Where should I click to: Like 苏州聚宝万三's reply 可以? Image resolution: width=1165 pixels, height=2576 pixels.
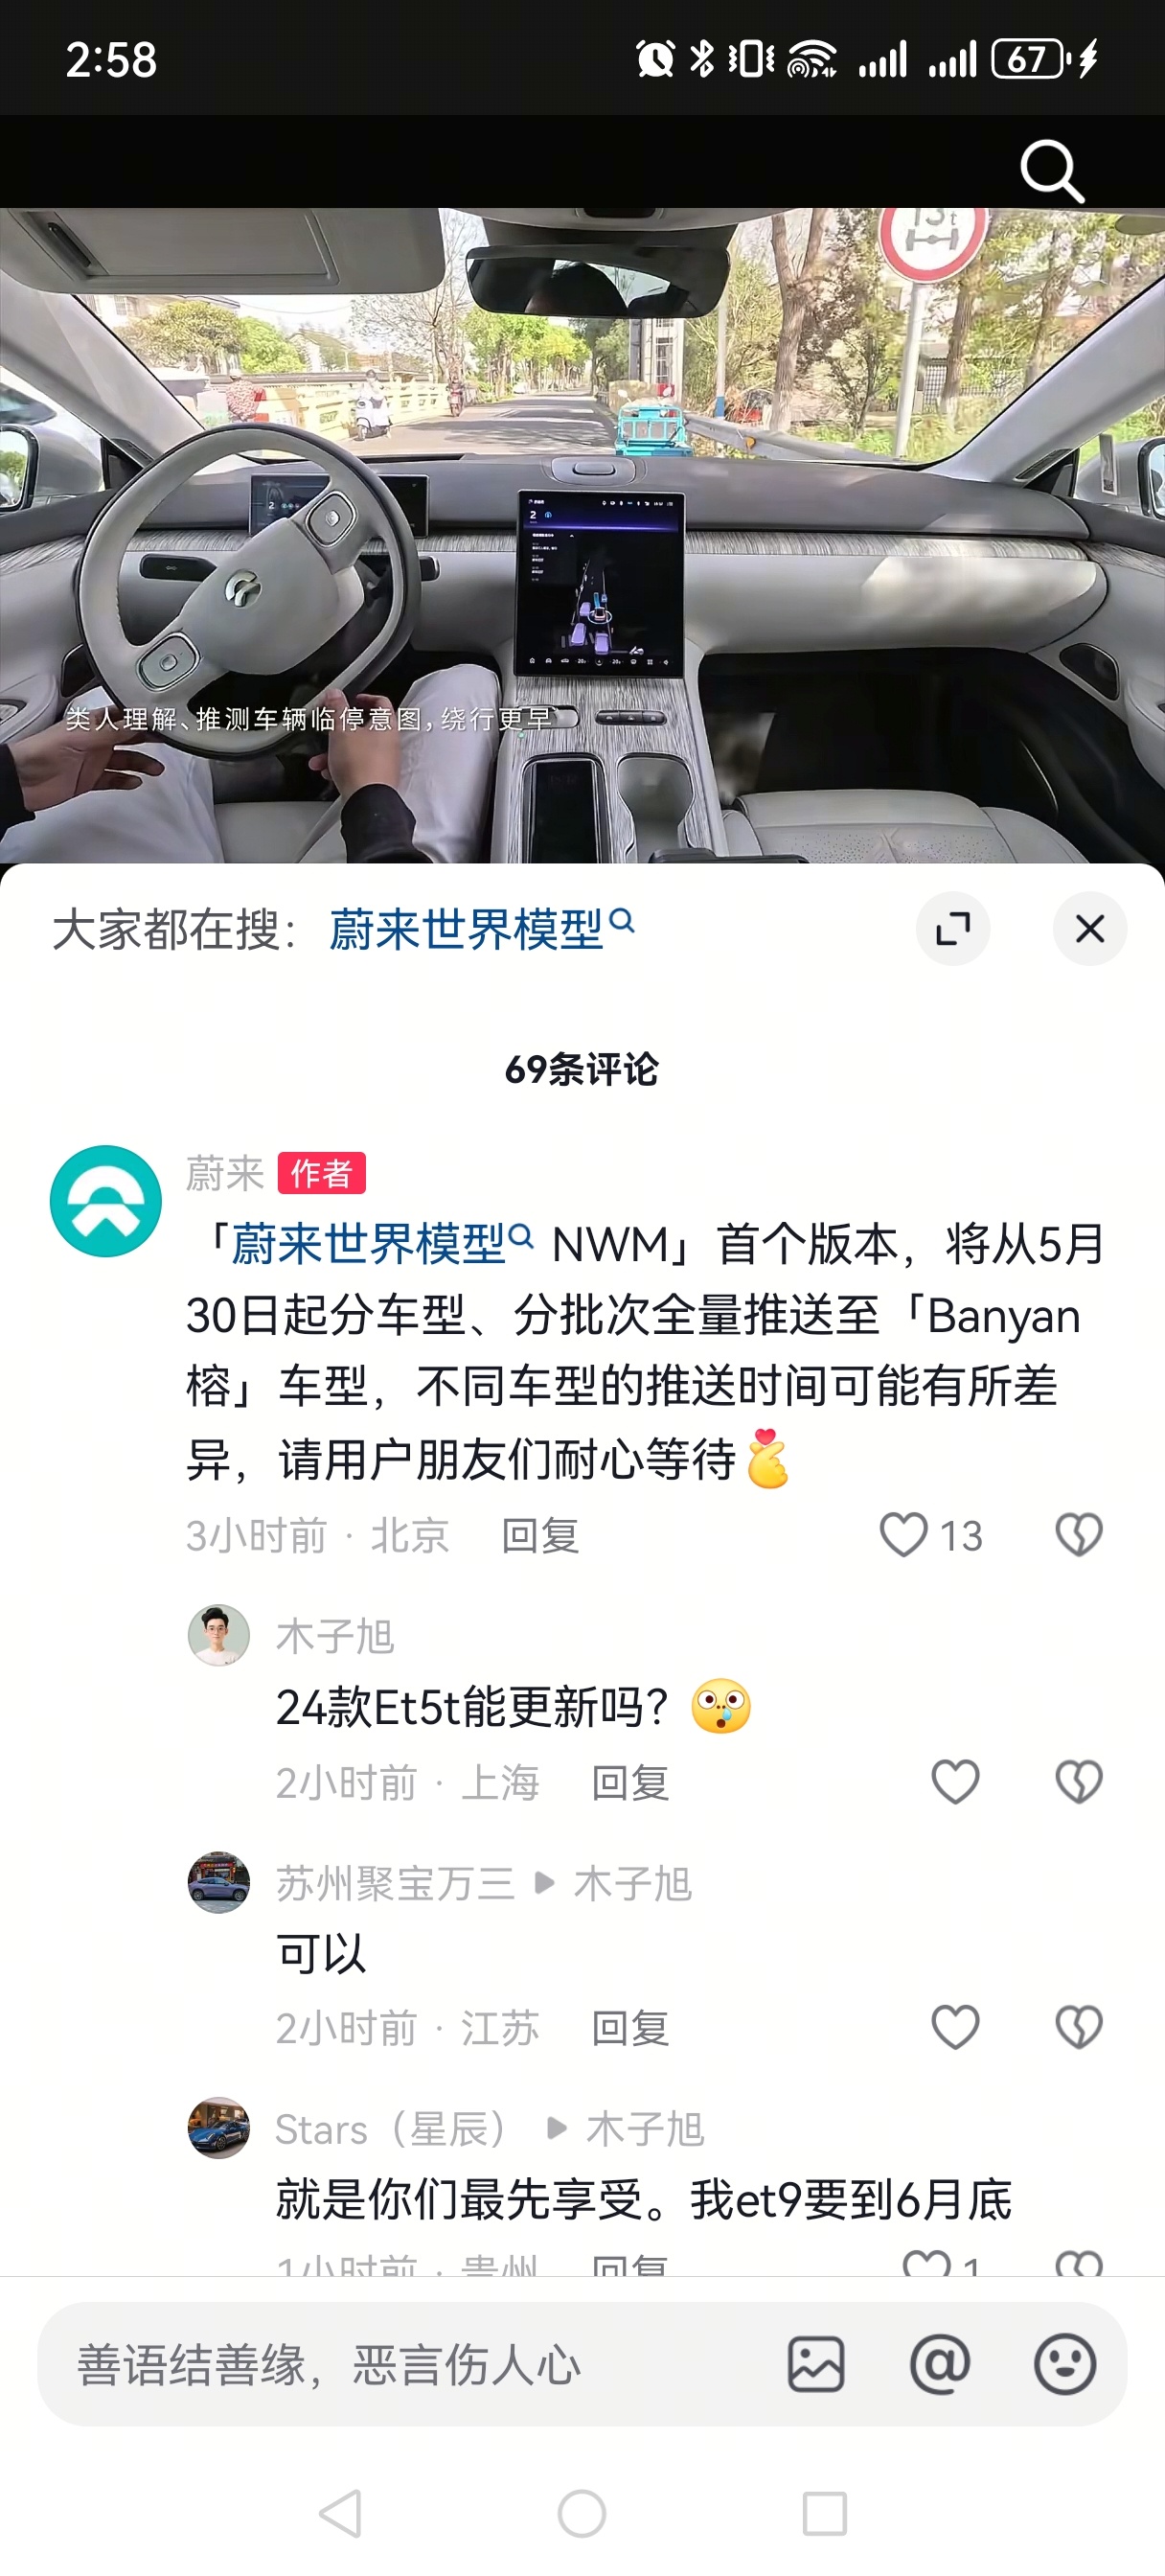955,2027
